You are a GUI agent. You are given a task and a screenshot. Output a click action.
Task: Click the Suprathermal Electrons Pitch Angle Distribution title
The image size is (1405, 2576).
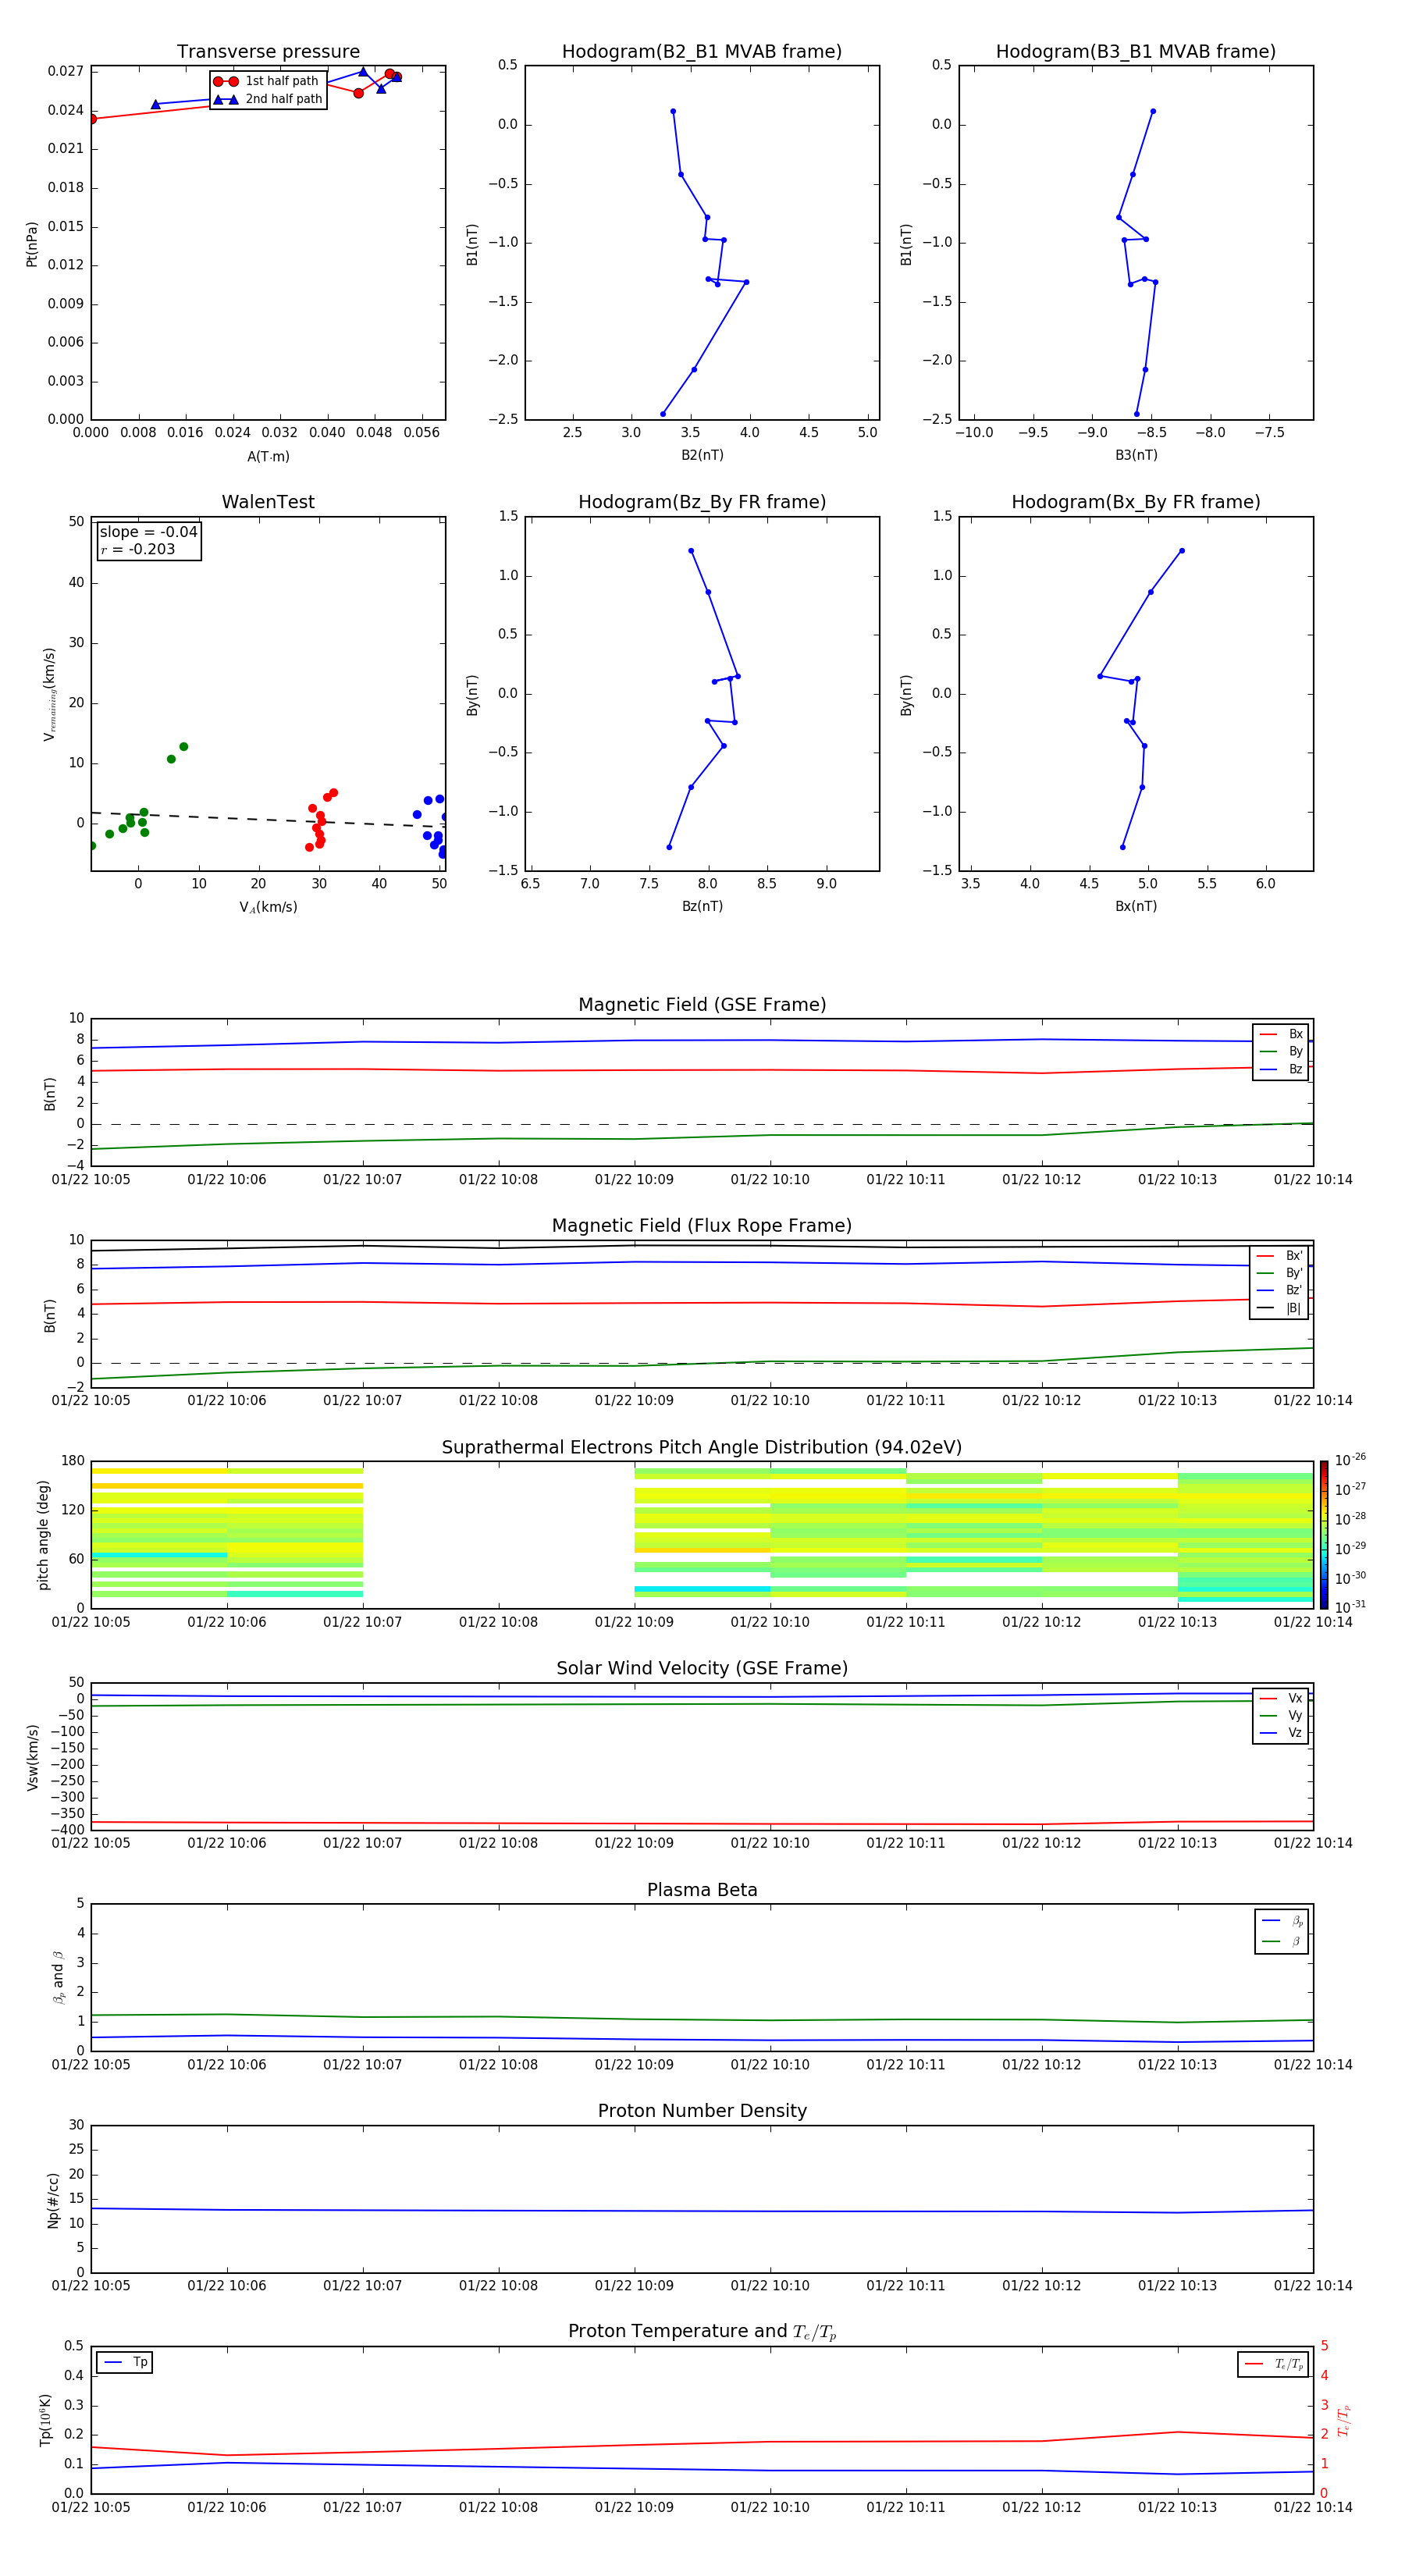pyautogui.click(x=702, y=1448)
